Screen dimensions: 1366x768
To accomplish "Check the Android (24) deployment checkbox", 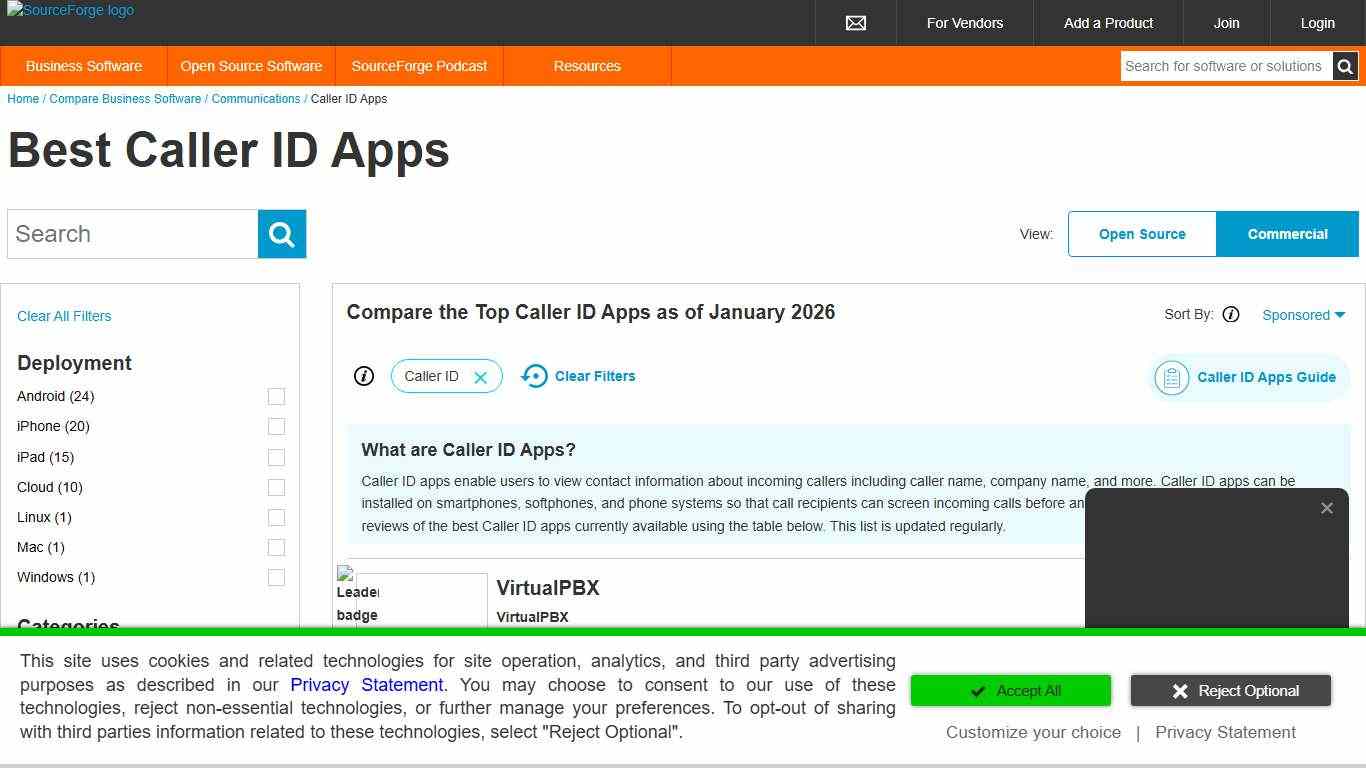I will 276,397.
